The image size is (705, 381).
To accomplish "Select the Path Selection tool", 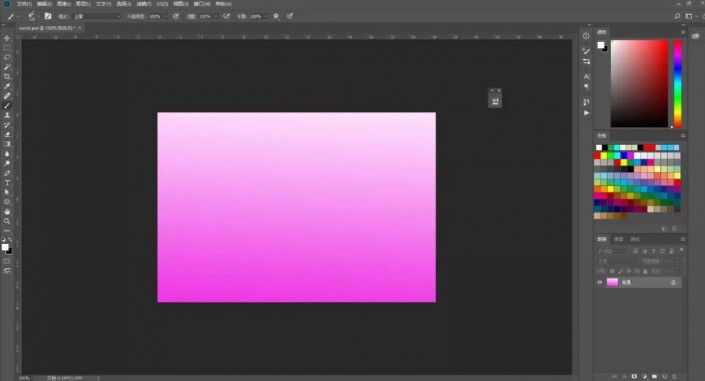I will pos(7,192).
